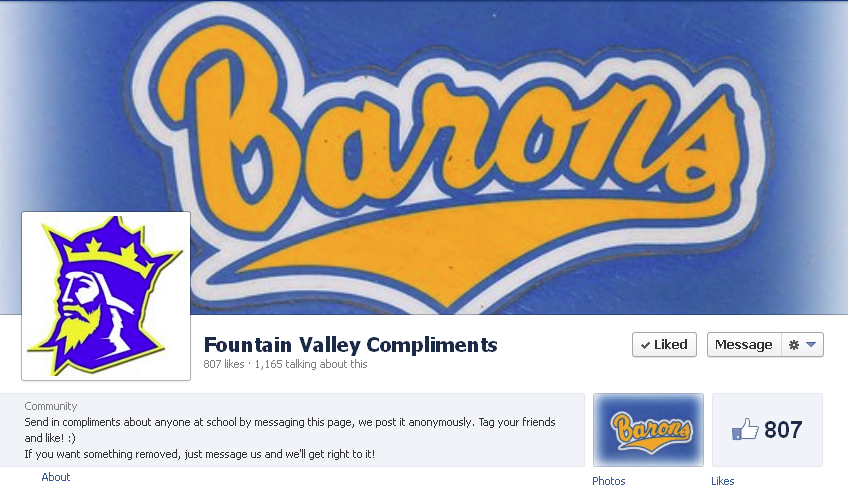
Task: Open the Barons photos thumbnail
Action: (x=648, y=430)
